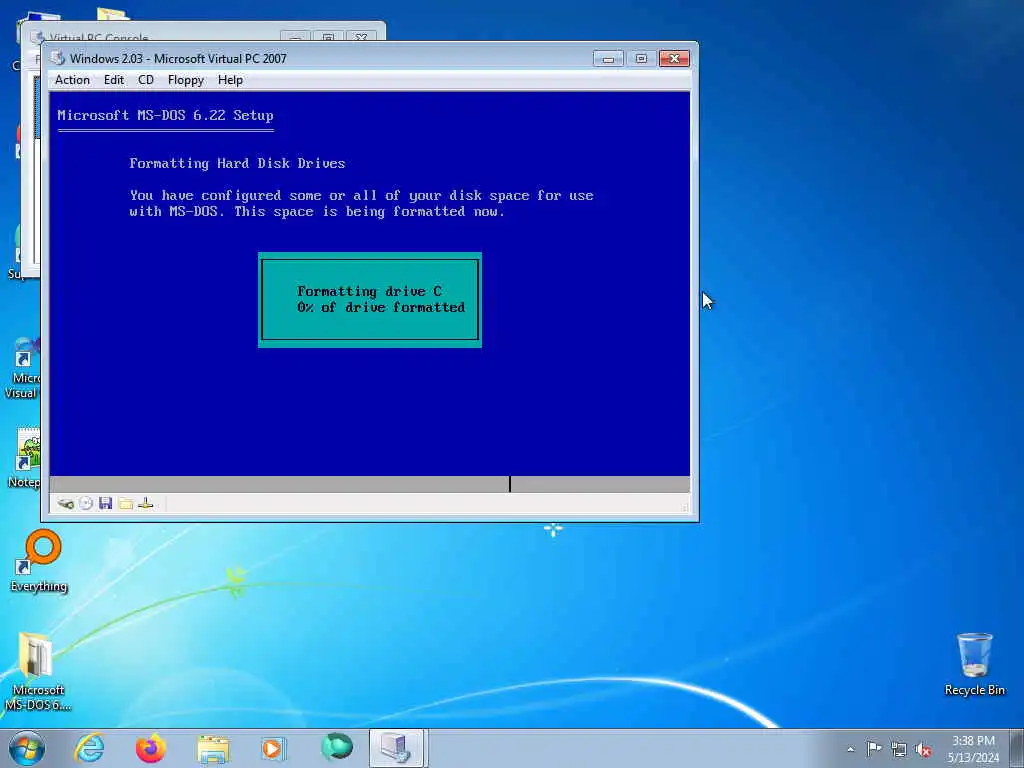Click the '0% of drive formatted' text
The height and width of the screenshot is (768, 1024).
[x=381, y=308]
